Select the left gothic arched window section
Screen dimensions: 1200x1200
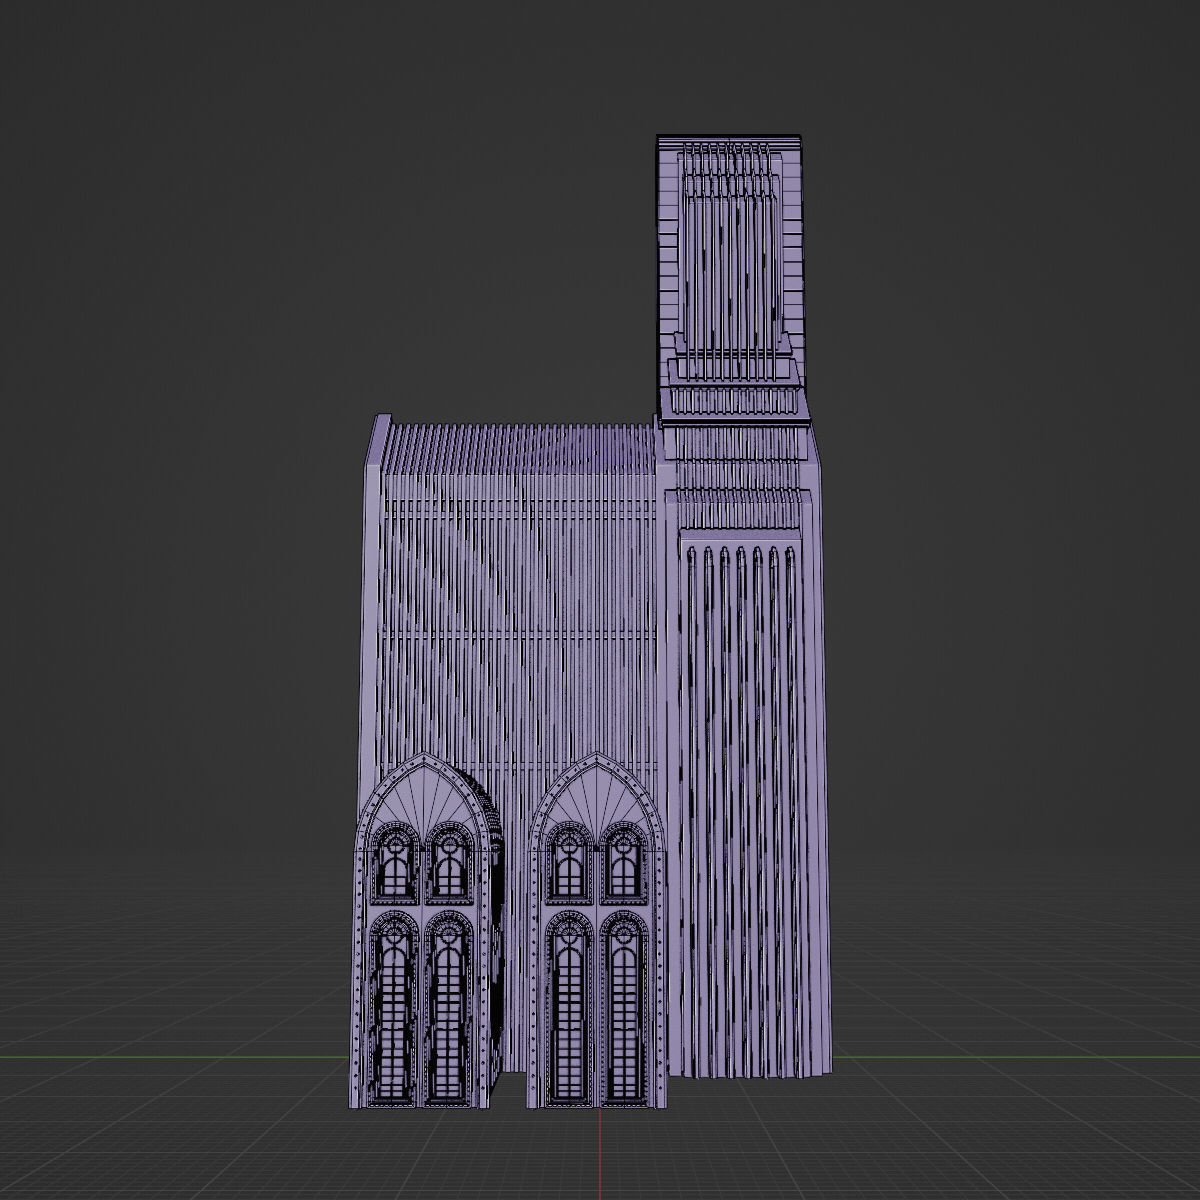click(425, 932)
